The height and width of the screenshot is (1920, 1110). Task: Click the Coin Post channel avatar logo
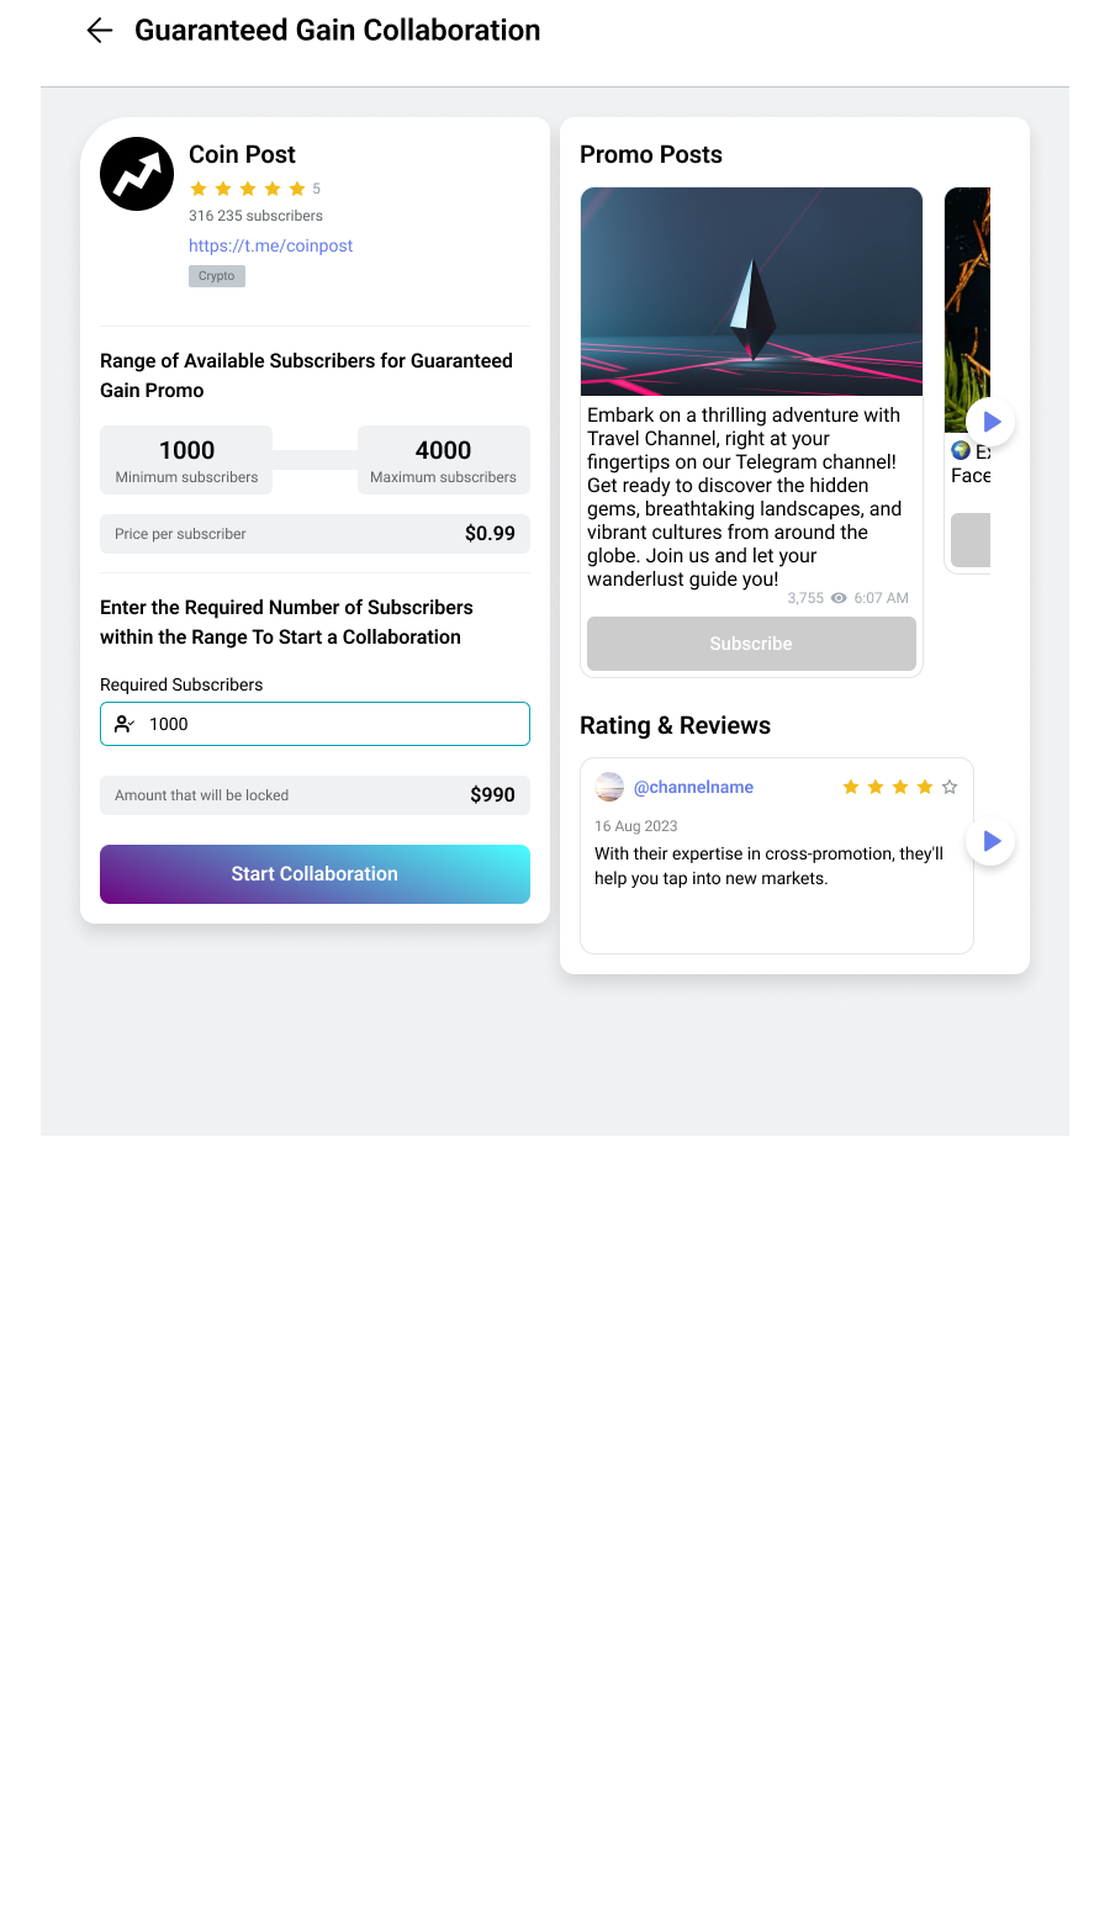(x=137, y=174)
